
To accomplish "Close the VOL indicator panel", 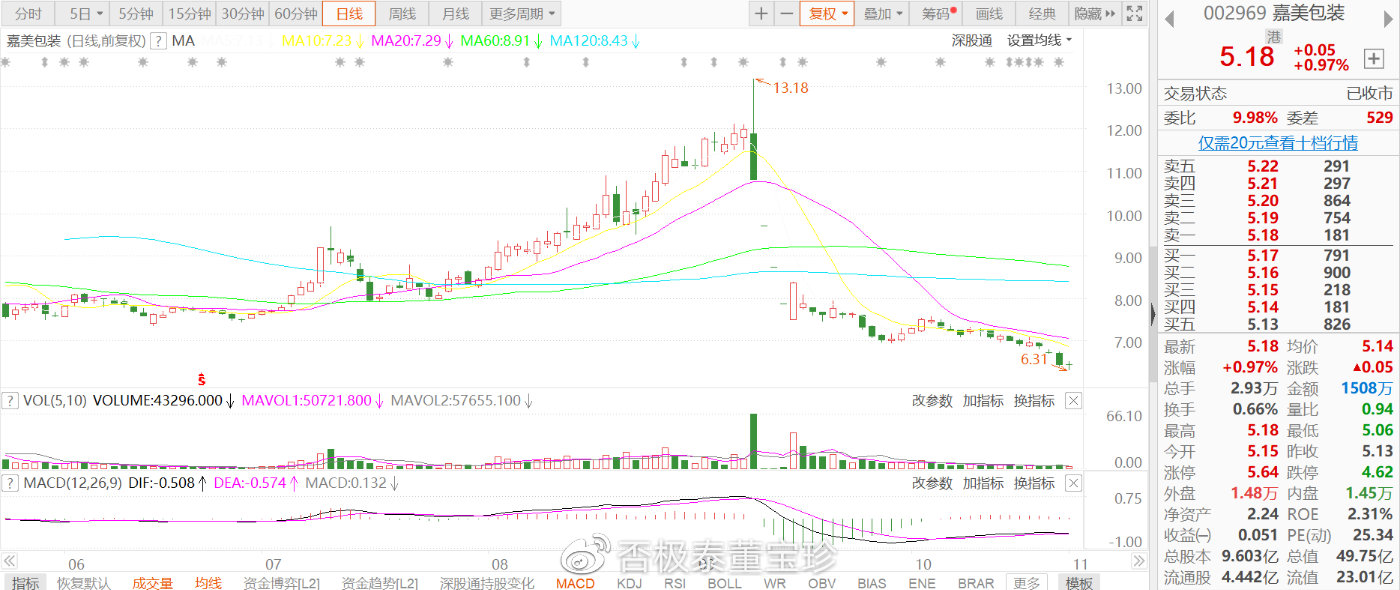I will pos(1072,401).
